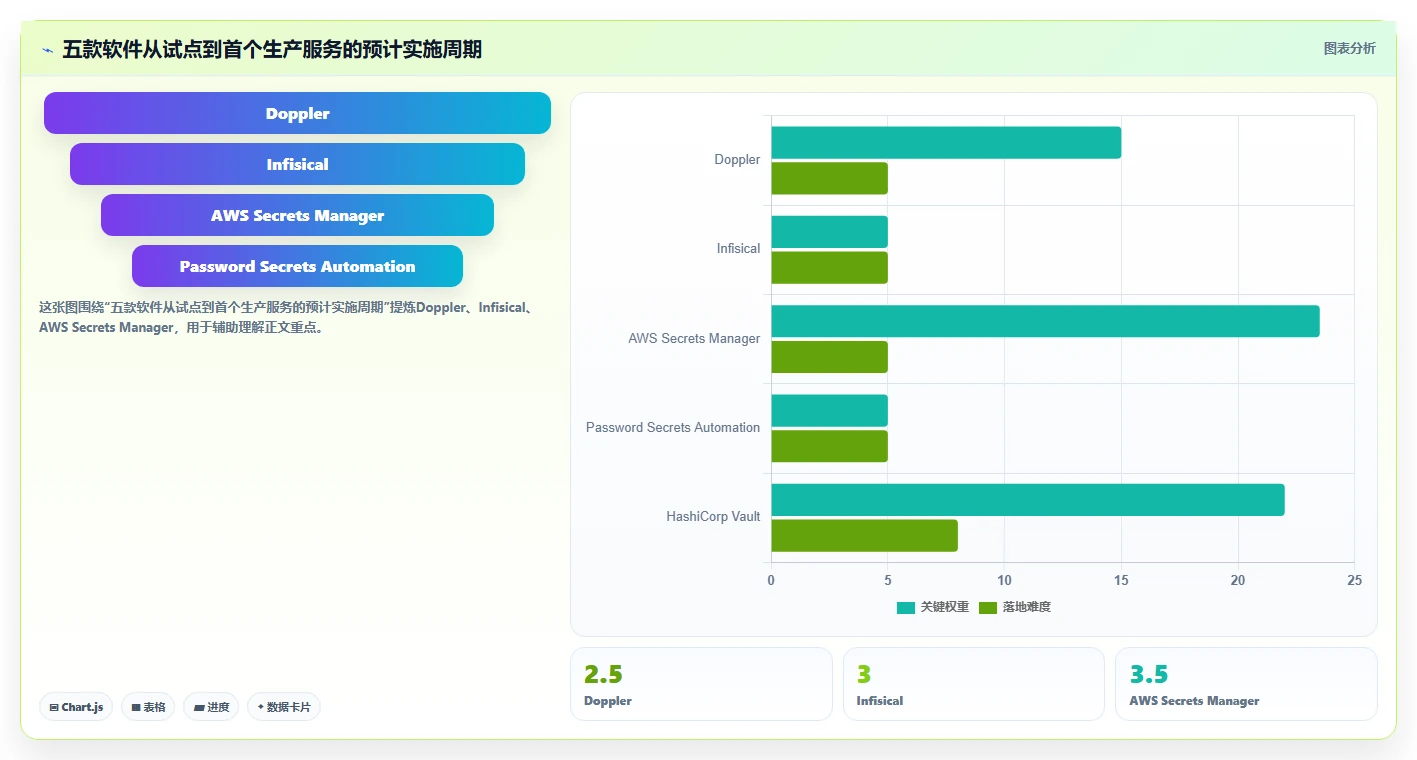The height and width of the screenshot is (760, 1417).
Task: Toggle the 关键权重 legend swatch
Action: pos(906,607)
